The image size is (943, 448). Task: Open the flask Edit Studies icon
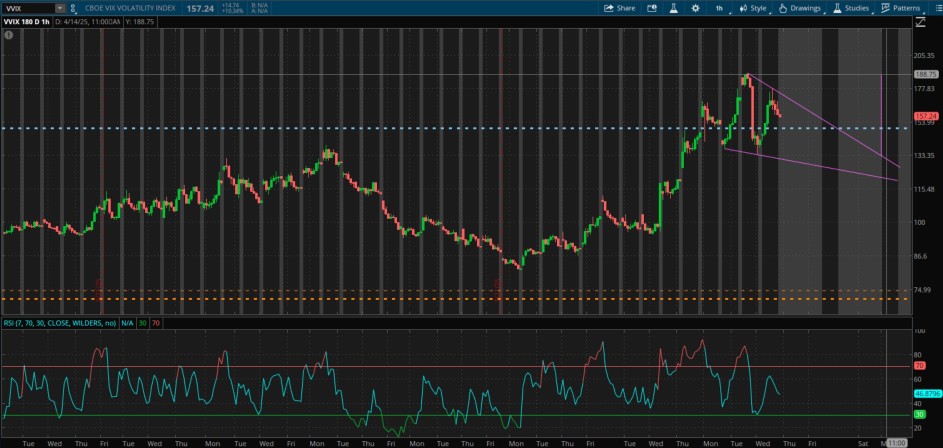pos(674,8)
